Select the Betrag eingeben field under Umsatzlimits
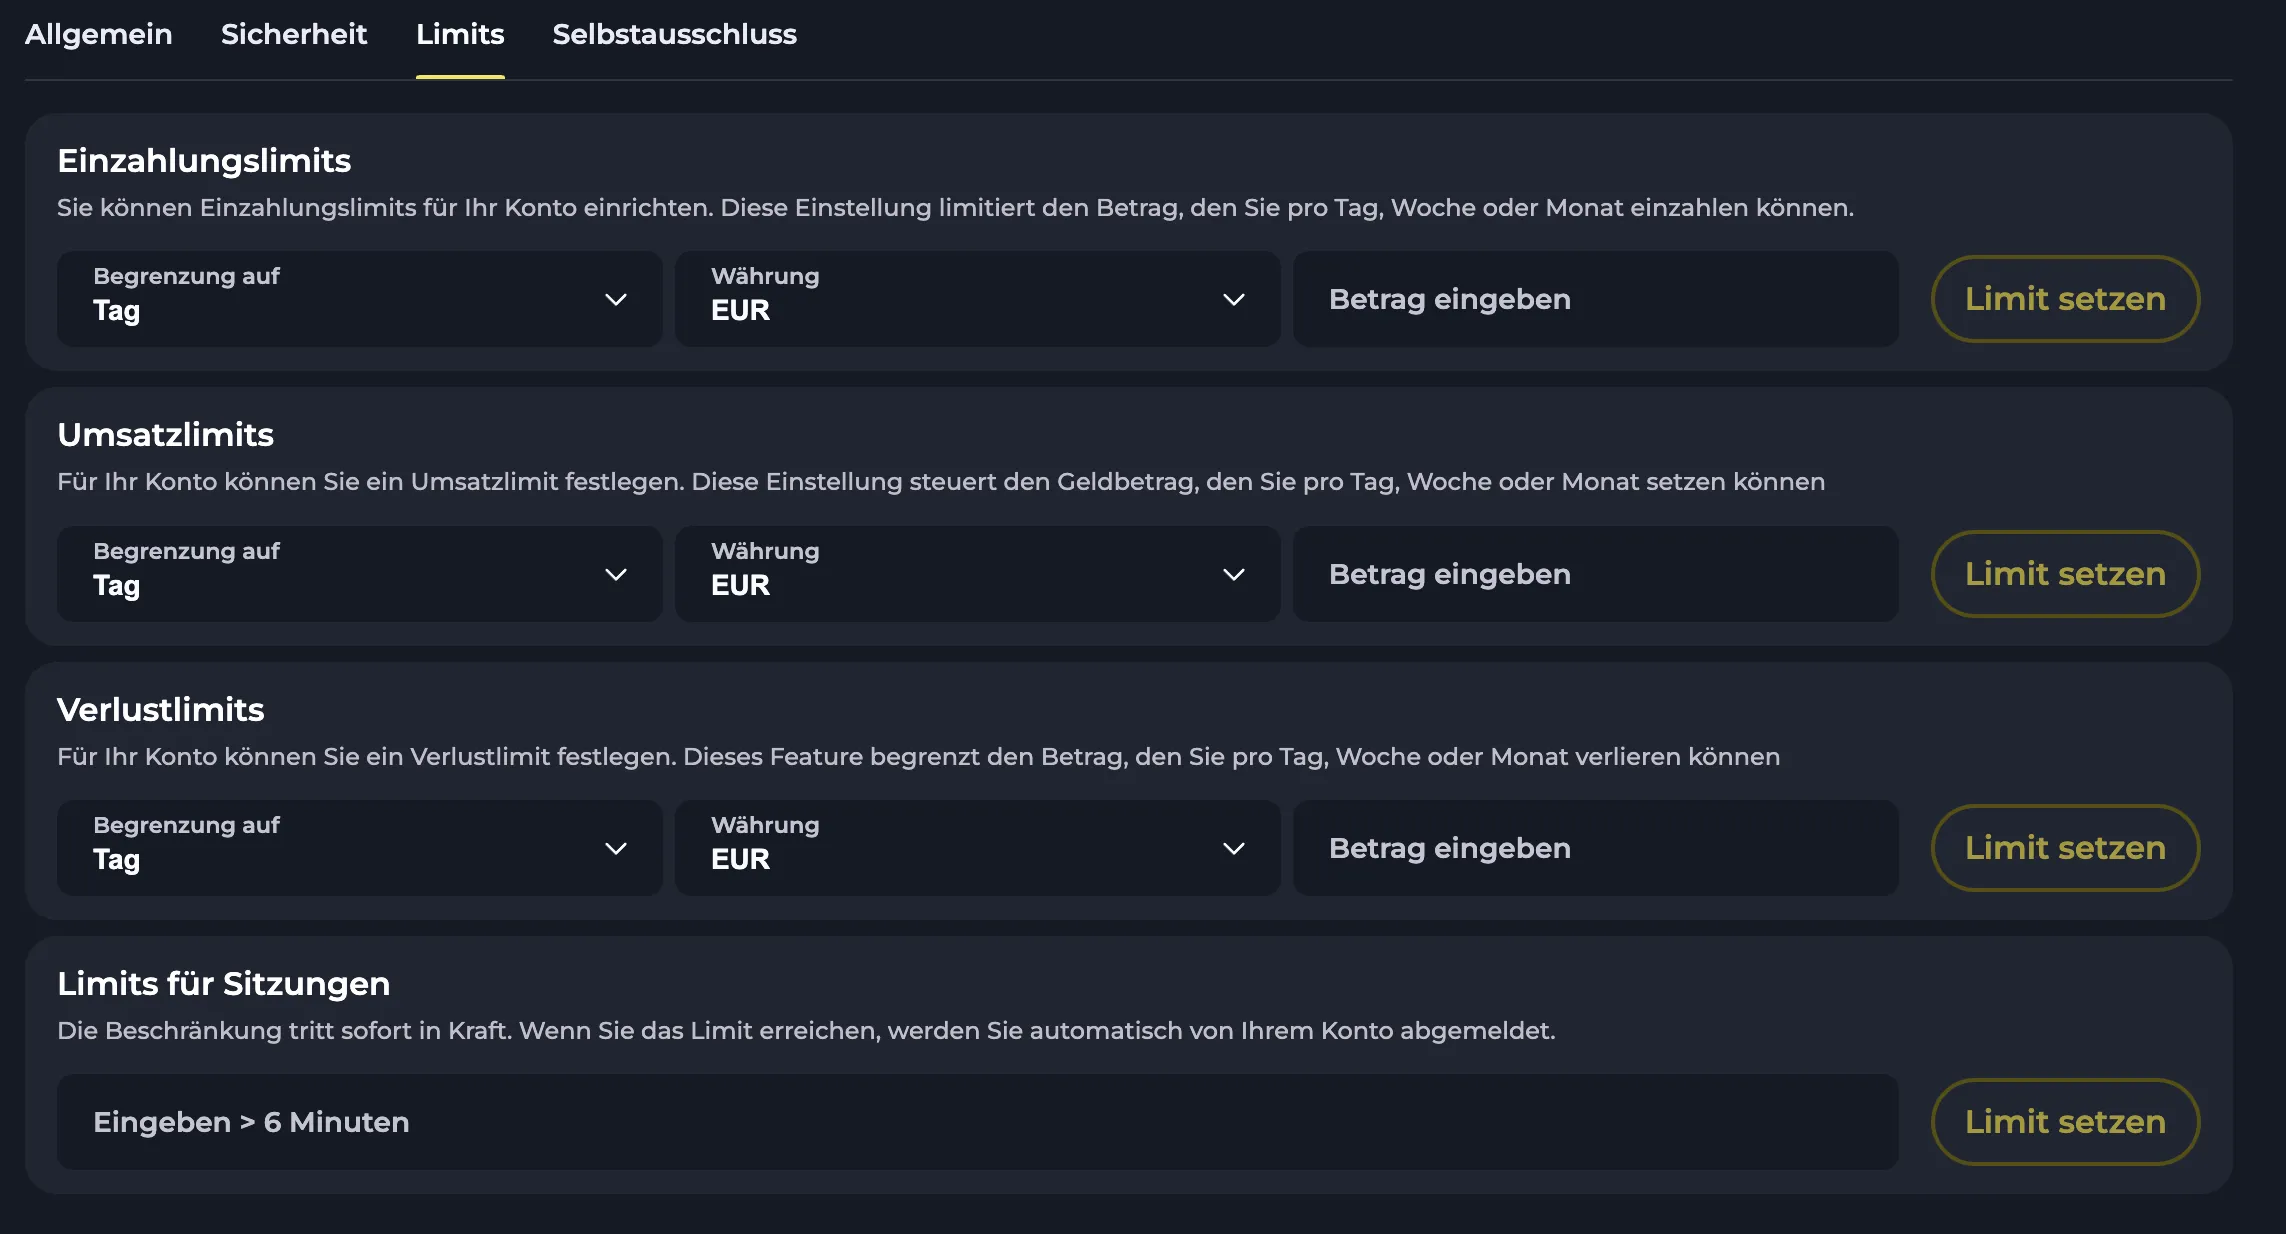The height and width of the screenshot is (1234, 2286). point(1596,573)
